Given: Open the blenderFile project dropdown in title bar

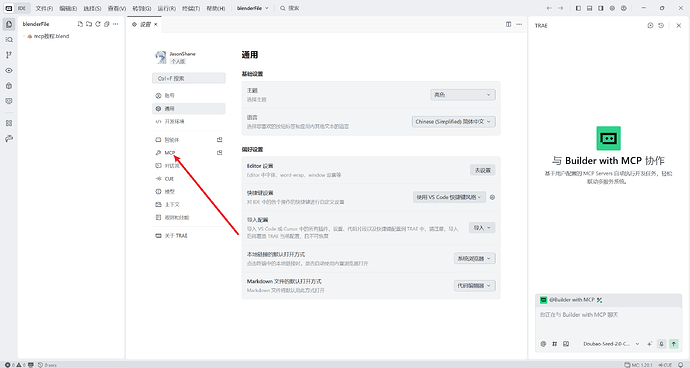Looking at the screenshot, I should point(253,8).
